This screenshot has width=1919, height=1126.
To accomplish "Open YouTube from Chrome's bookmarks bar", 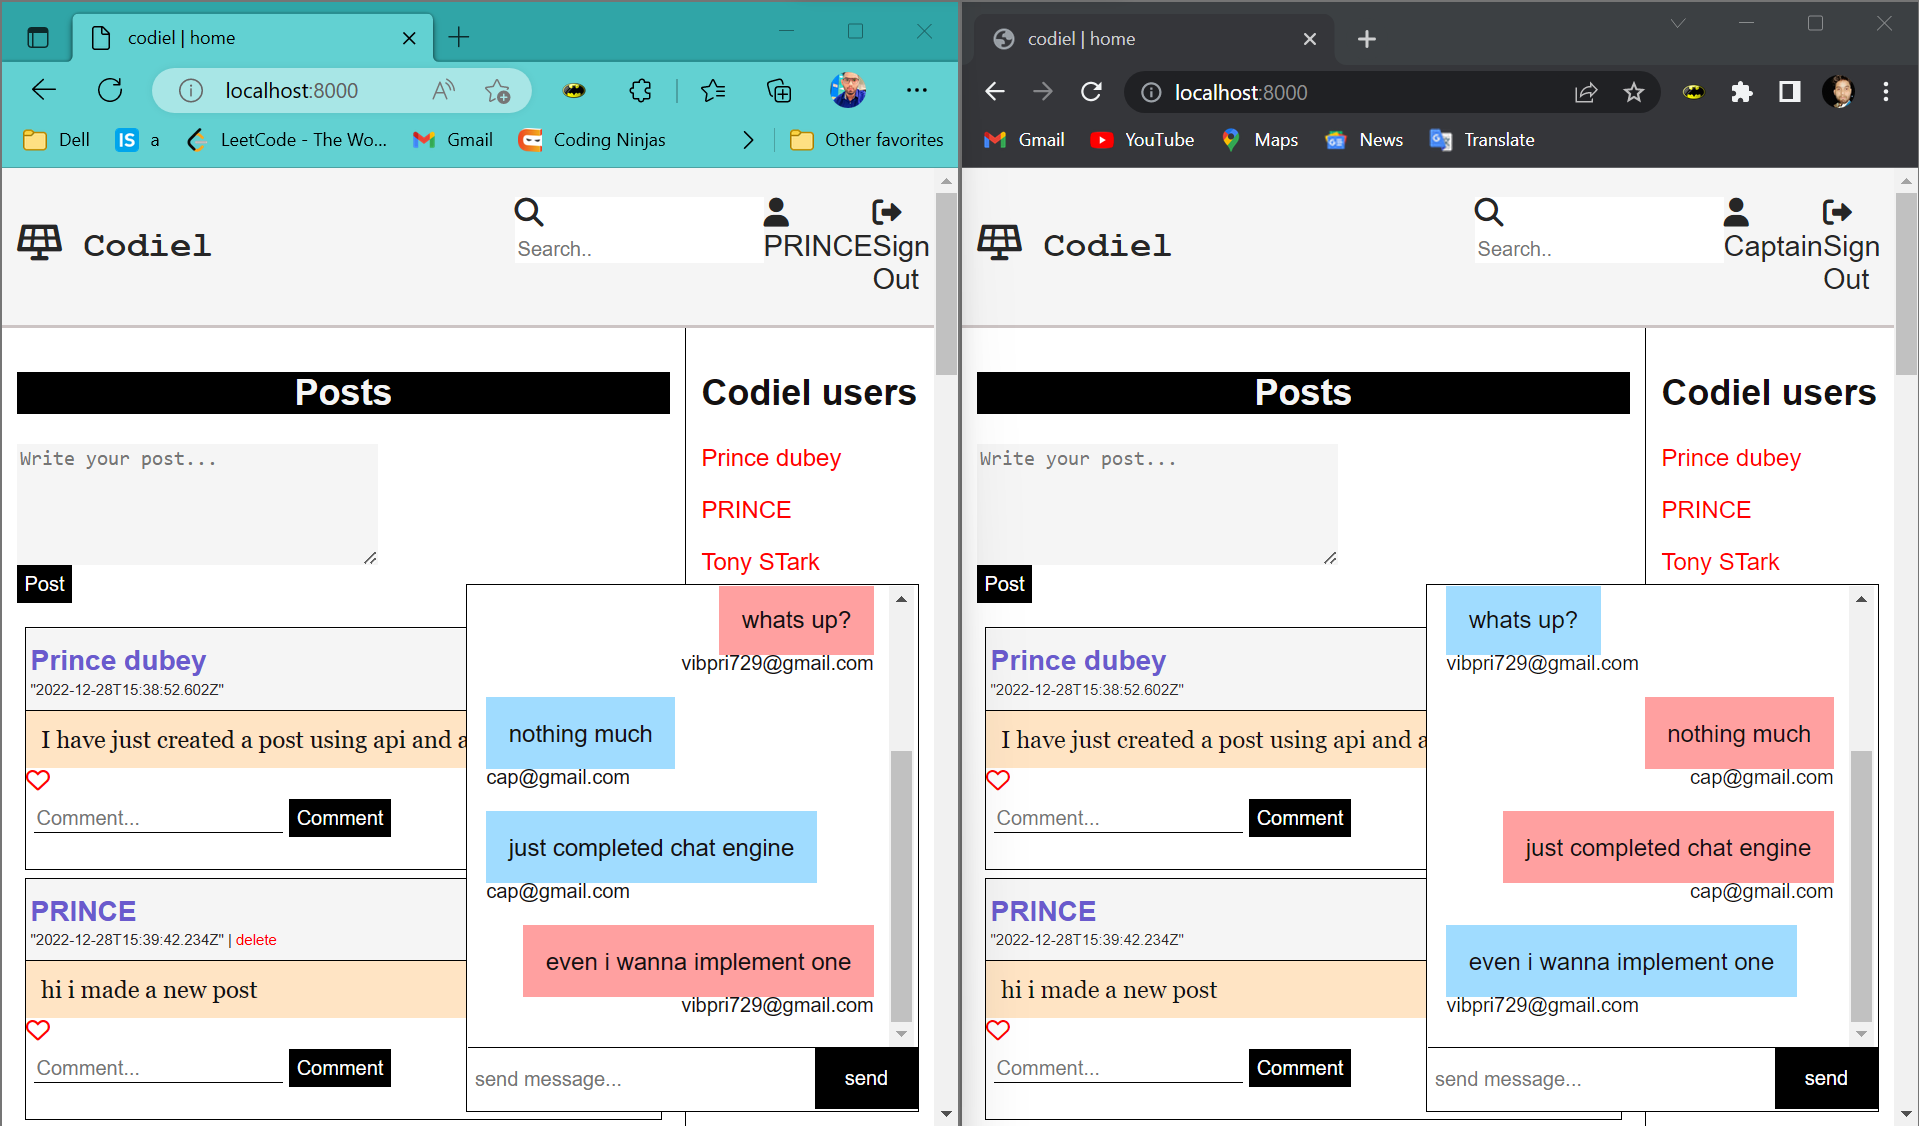I will pyautogui.click(x=1141, y=140).
